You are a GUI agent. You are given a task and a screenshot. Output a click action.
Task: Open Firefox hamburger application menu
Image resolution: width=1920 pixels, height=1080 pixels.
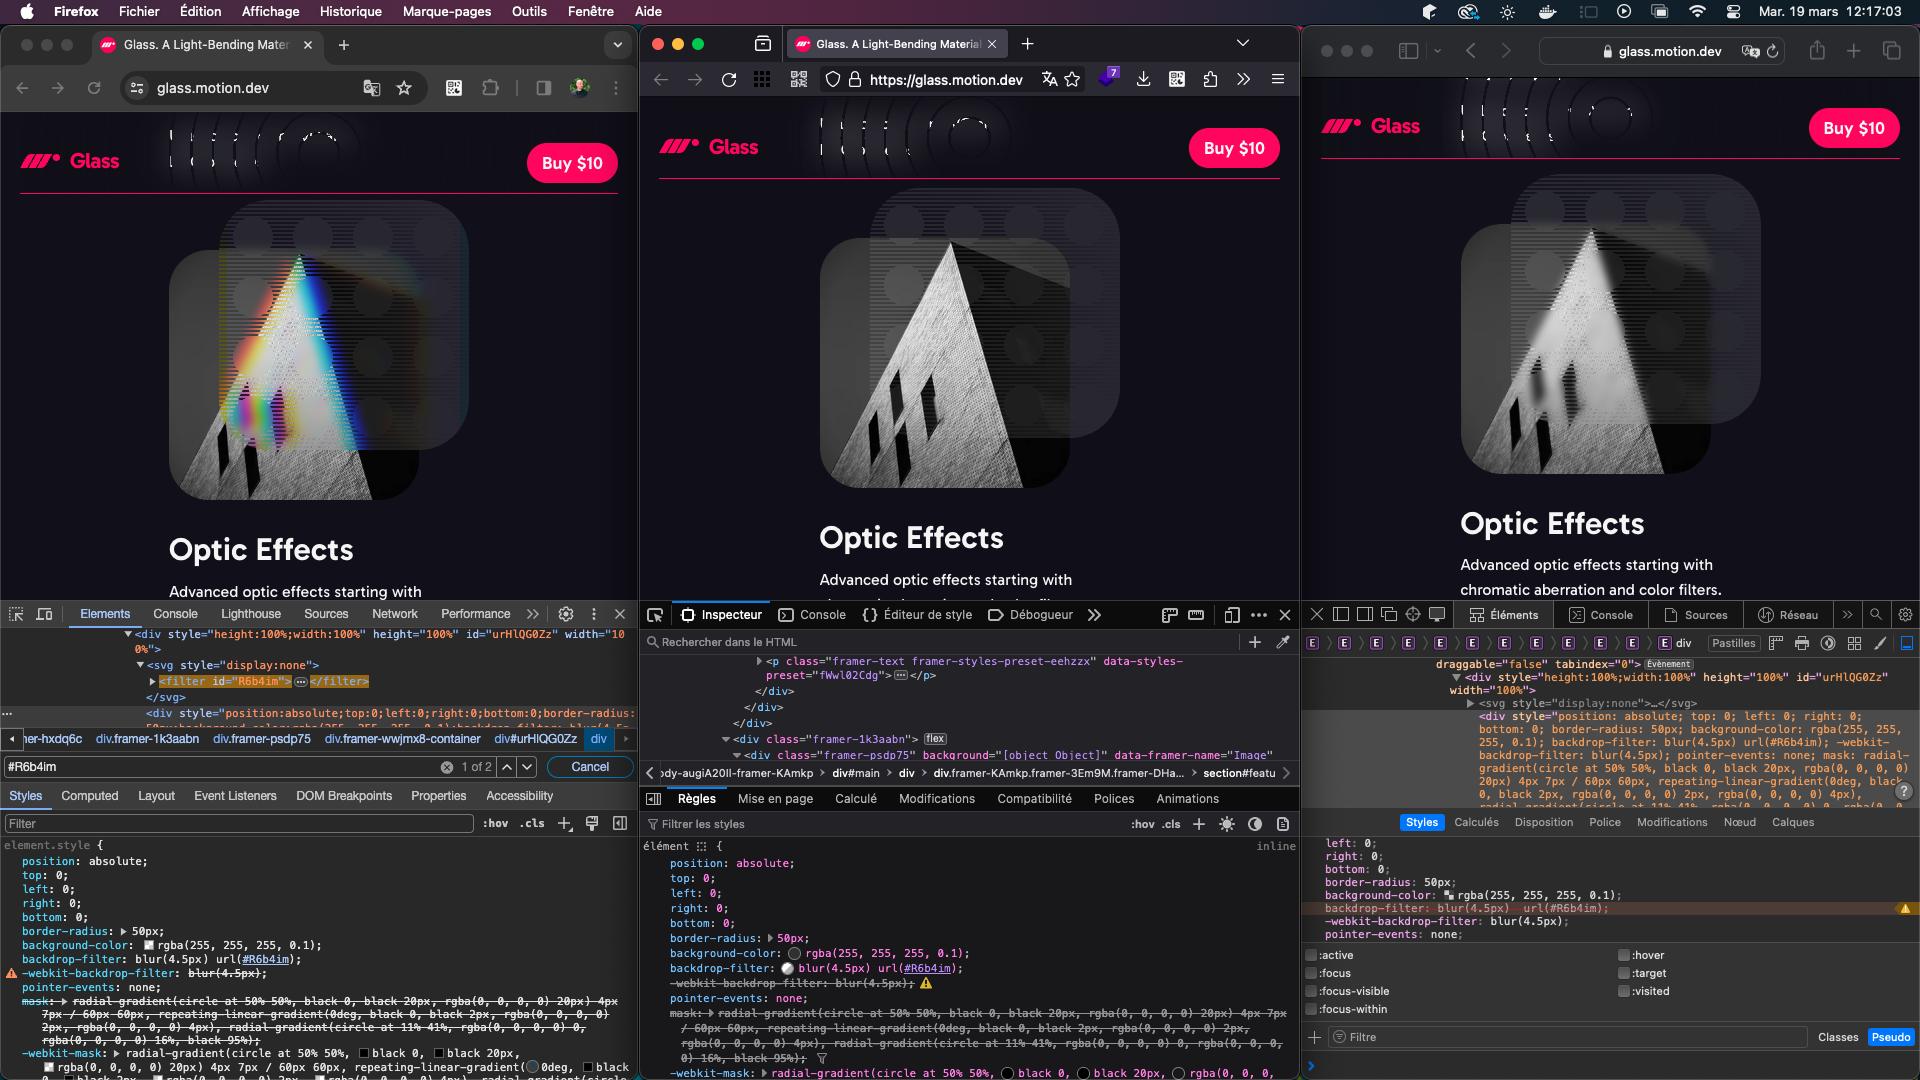pos(1278,79)
